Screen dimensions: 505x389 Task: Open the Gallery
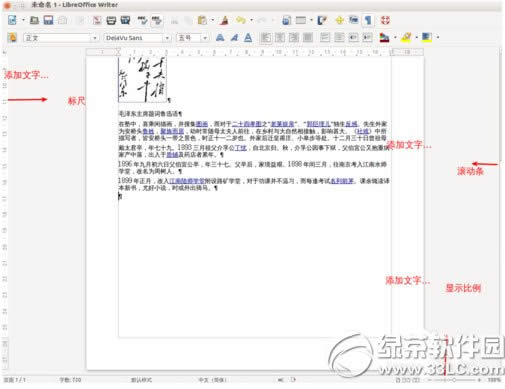pos(354,20)
